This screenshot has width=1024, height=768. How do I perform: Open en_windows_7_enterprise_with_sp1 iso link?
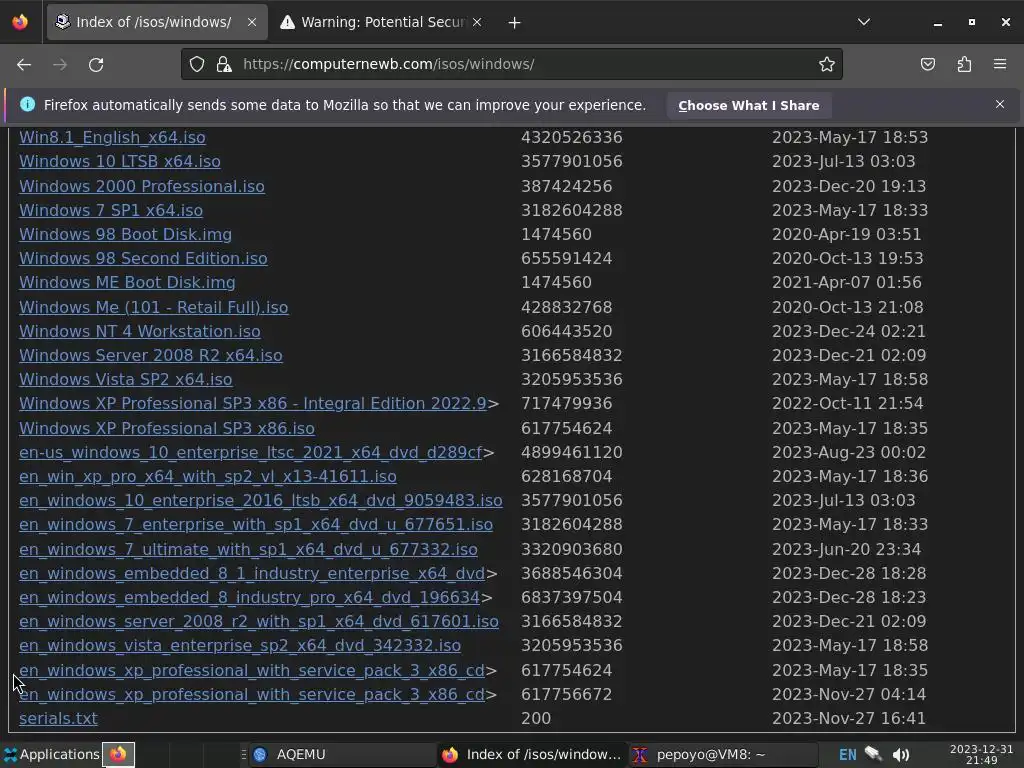click(x=256, y=525)
